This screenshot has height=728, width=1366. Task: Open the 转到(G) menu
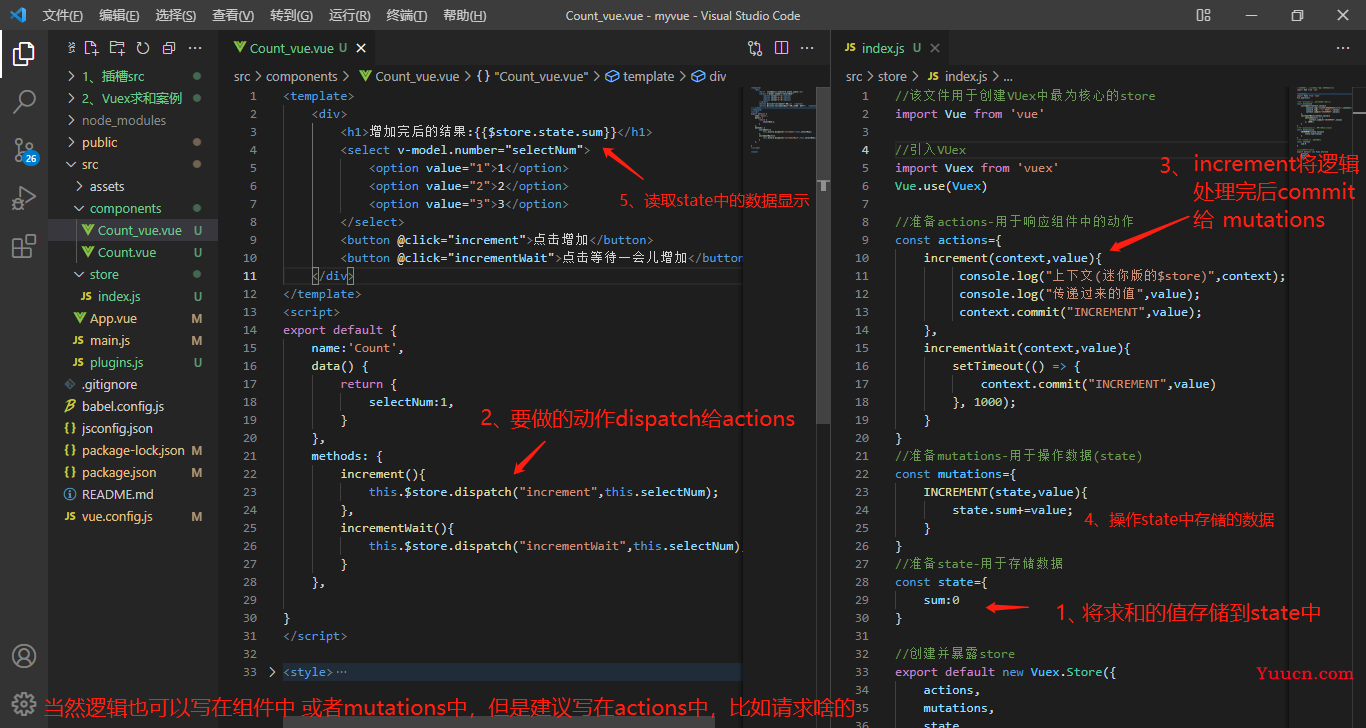(x=291, y=16)
